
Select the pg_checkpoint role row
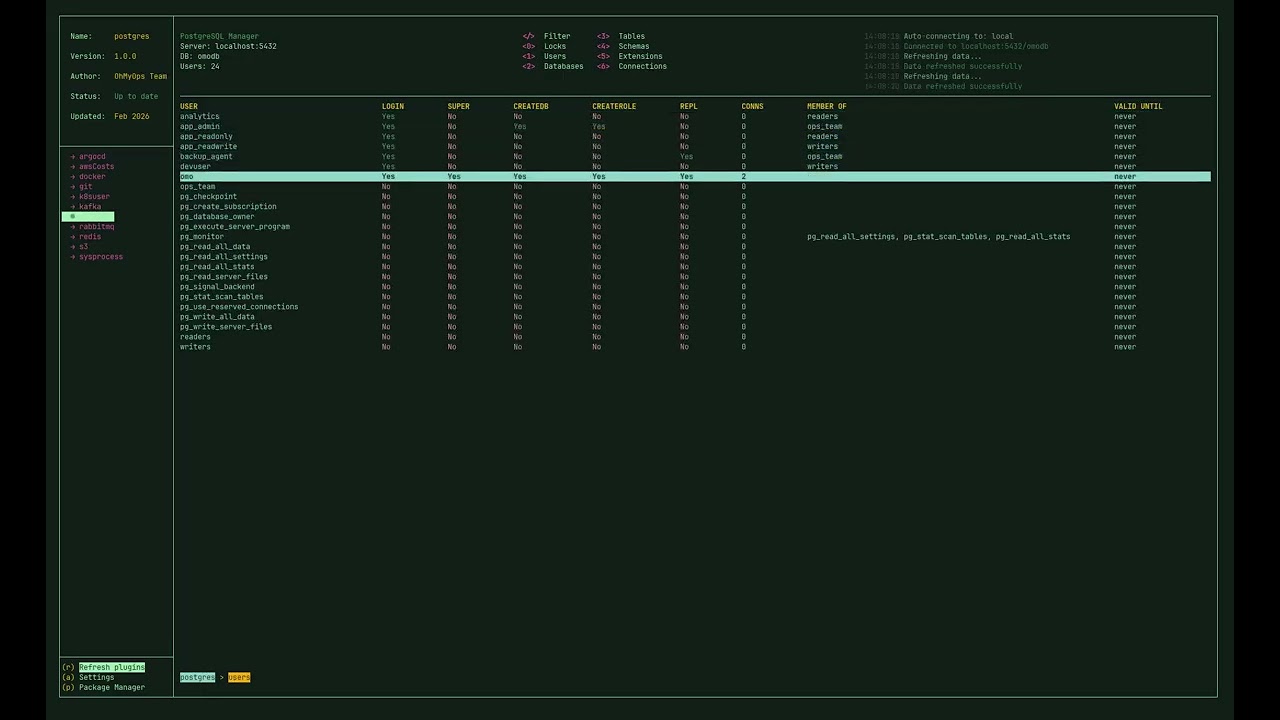pyautogui.click(x=695, y=197)
